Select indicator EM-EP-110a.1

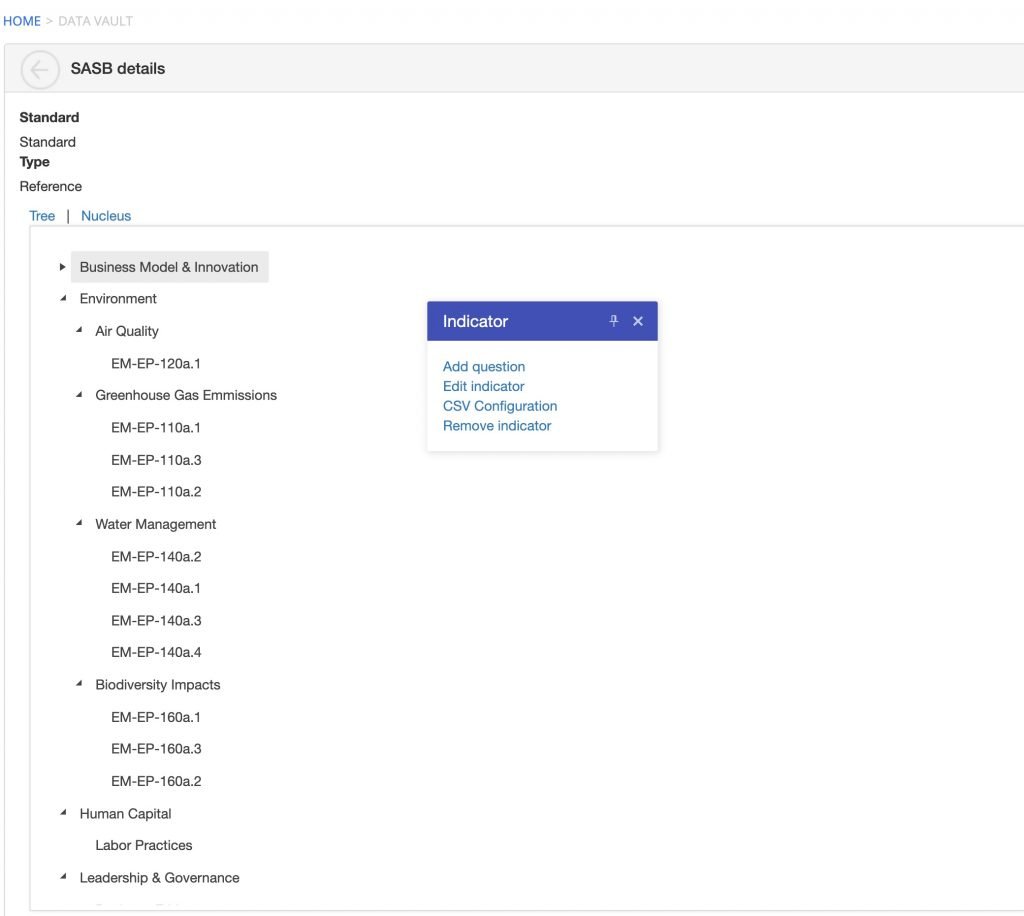point(156,428)
